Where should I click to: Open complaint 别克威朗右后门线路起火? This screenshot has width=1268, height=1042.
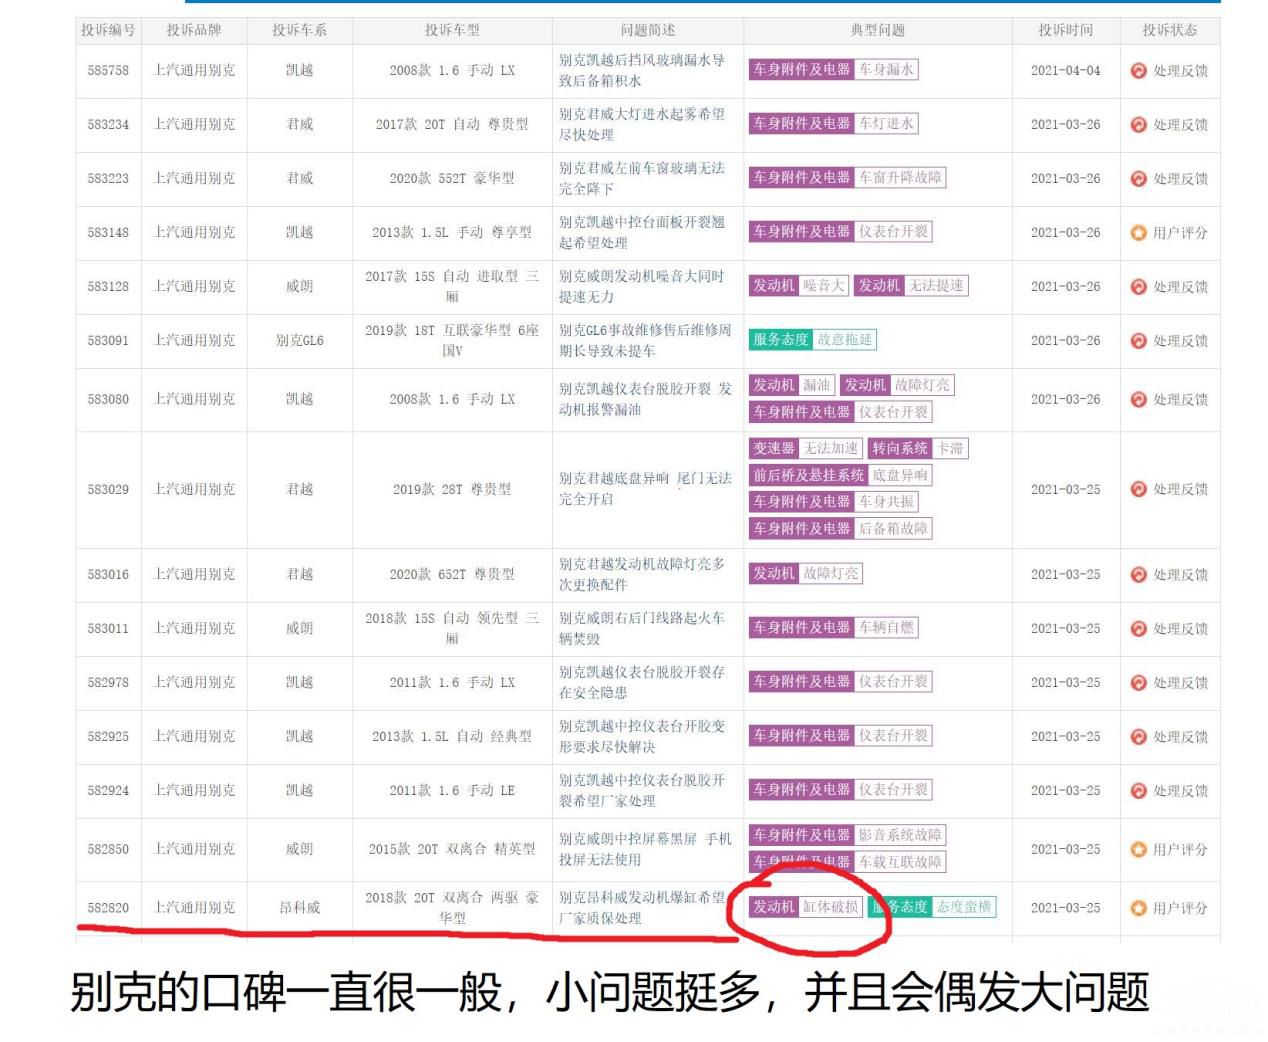click(642, 628)
